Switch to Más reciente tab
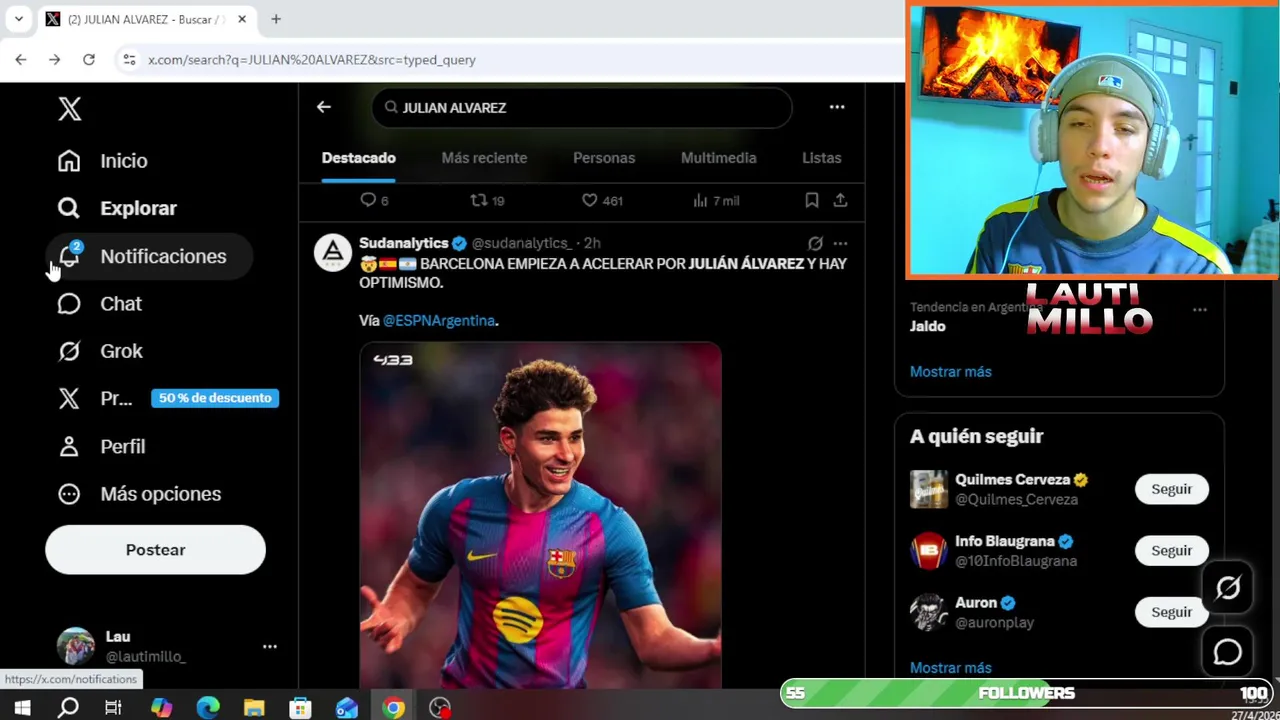Screen dimensions: 1280x720 [484, 158]
